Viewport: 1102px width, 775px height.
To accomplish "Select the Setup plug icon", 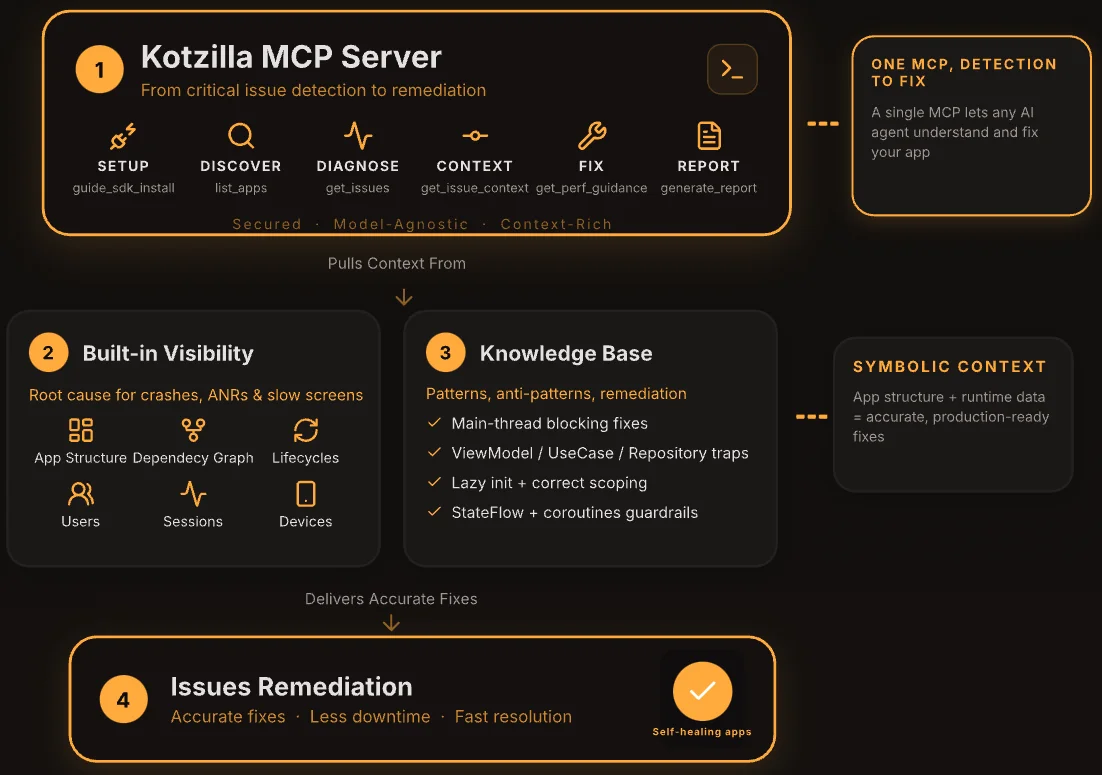I will 124,136.
